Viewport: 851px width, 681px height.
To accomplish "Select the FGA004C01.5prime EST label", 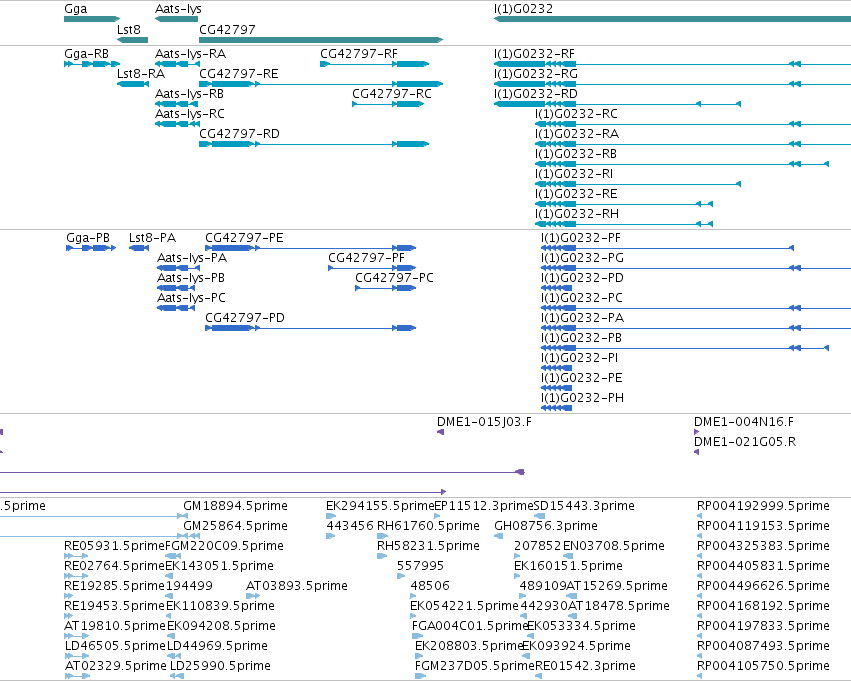I will [x=470, y=626].
